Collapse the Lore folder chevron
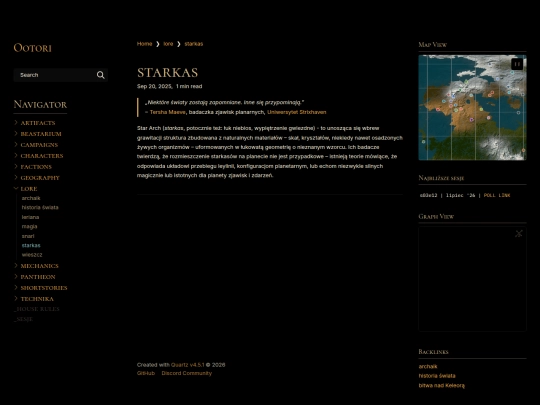This screenshot has width=540, height=405. click(16, 188)
